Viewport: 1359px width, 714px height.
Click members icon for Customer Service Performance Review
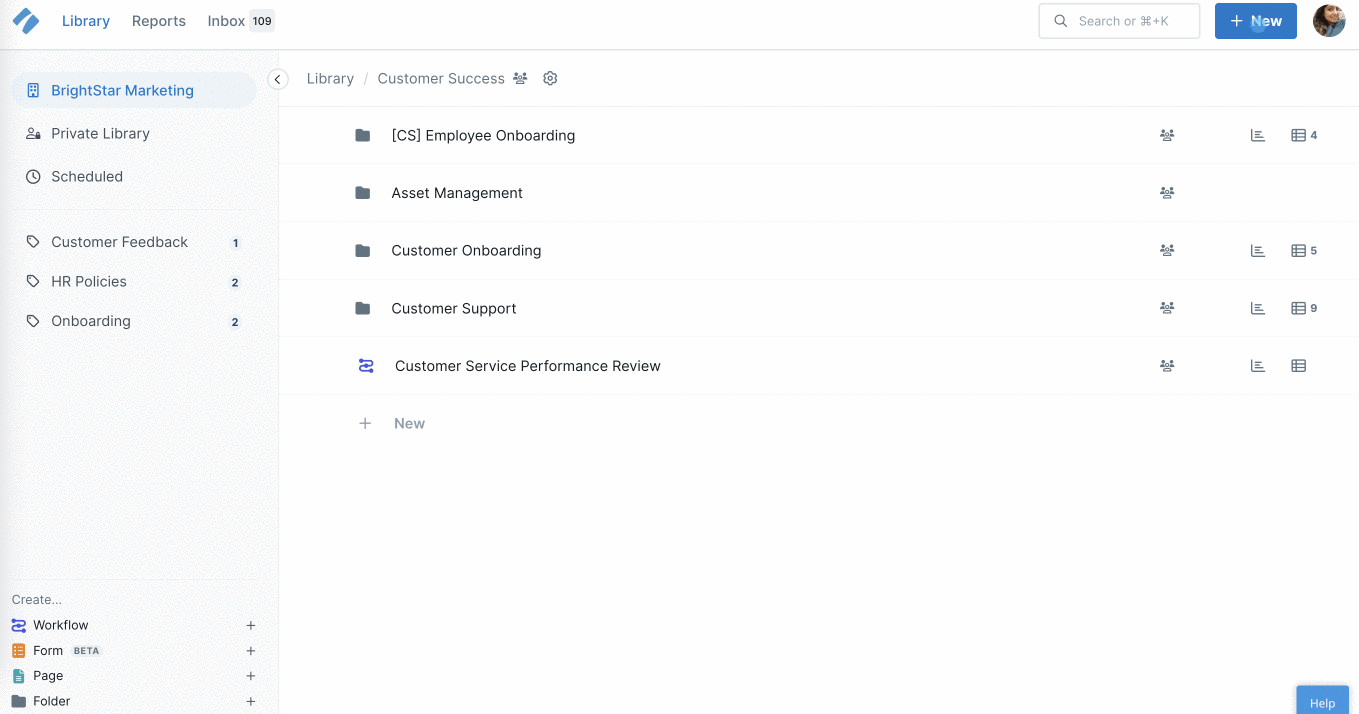(x=1167, y=366)
